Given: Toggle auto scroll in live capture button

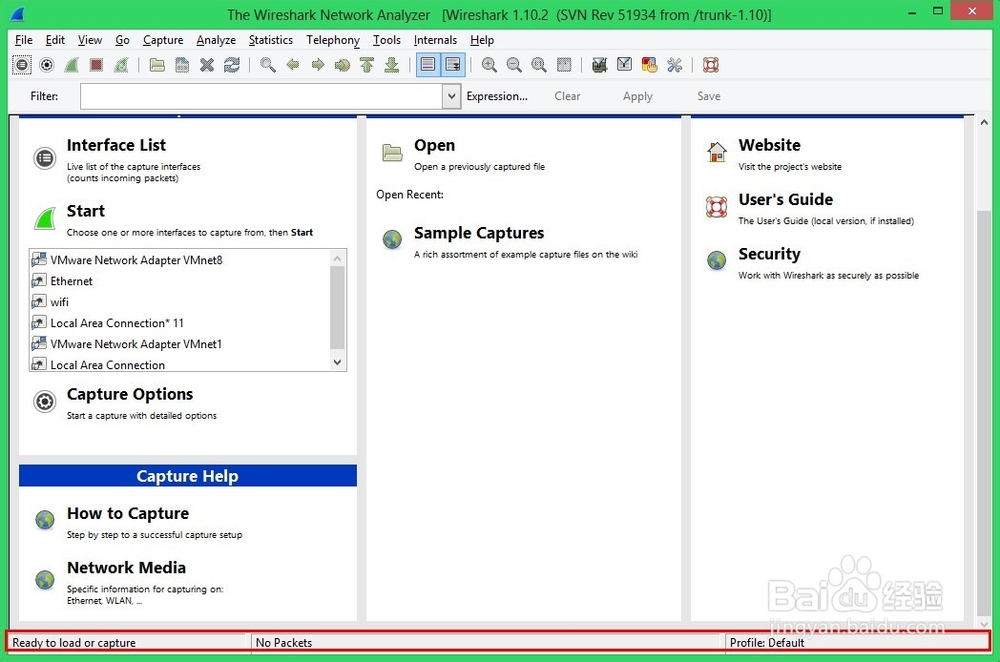Looking at the screenshot, I should pyautogui.click(x=453, y=64).
